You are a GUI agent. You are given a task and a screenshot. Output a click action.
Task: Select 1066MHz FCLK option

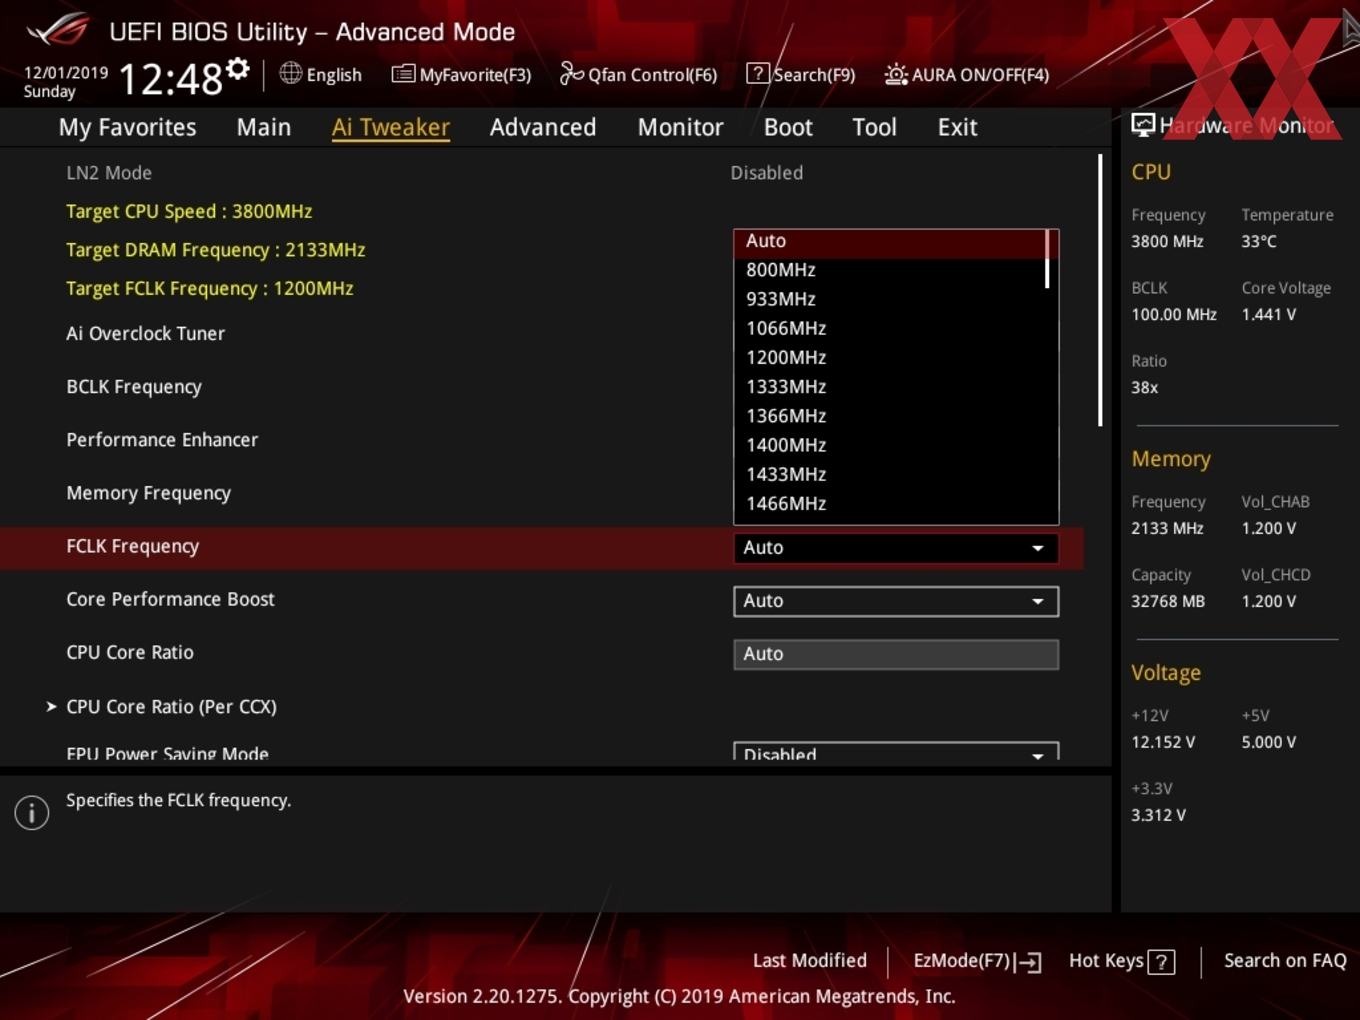click(x=889, y=328)
